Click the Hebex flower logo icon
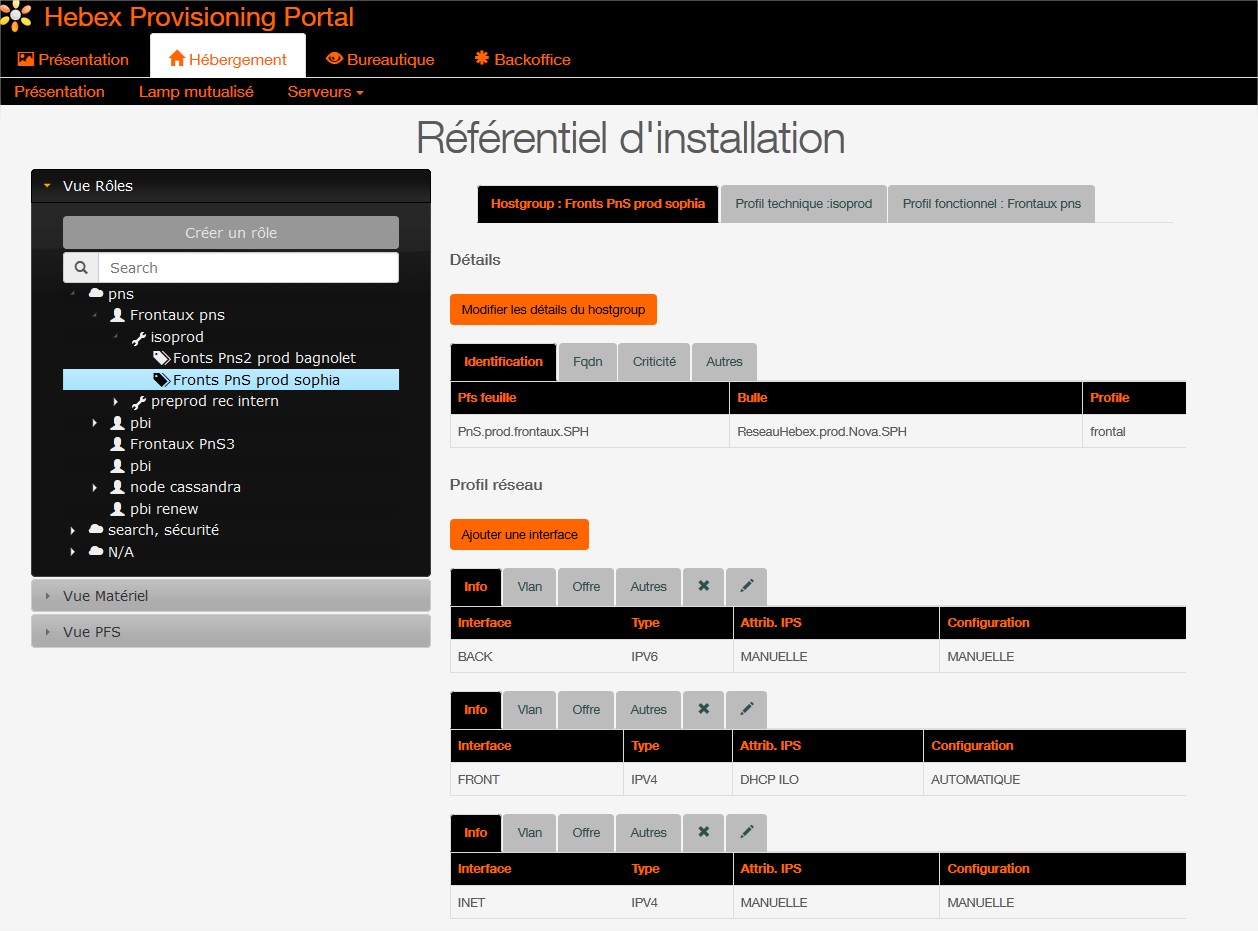The image size is (1258, 931). 16,17
